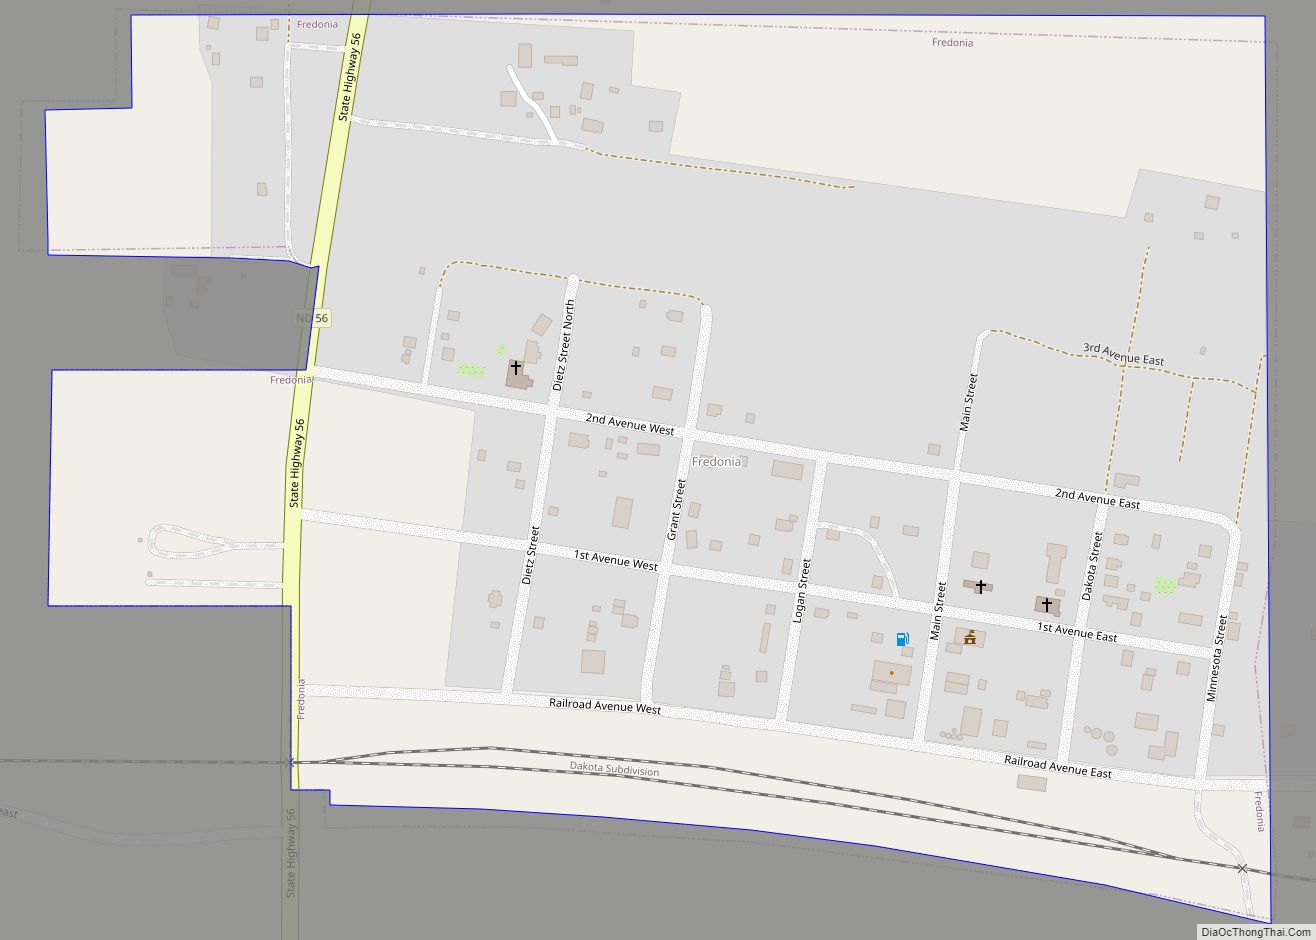Select the Dakota Street label
1316x940 pixels.
(x=1091, y=565)
